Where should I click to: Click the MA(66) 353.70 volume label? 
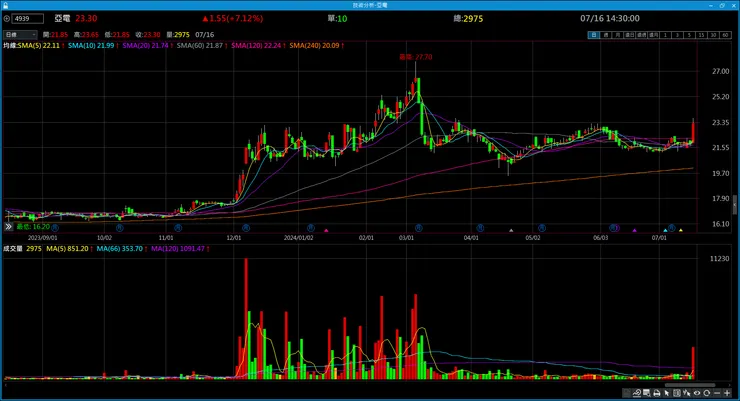pyautogui.click(x=119, y=249)
